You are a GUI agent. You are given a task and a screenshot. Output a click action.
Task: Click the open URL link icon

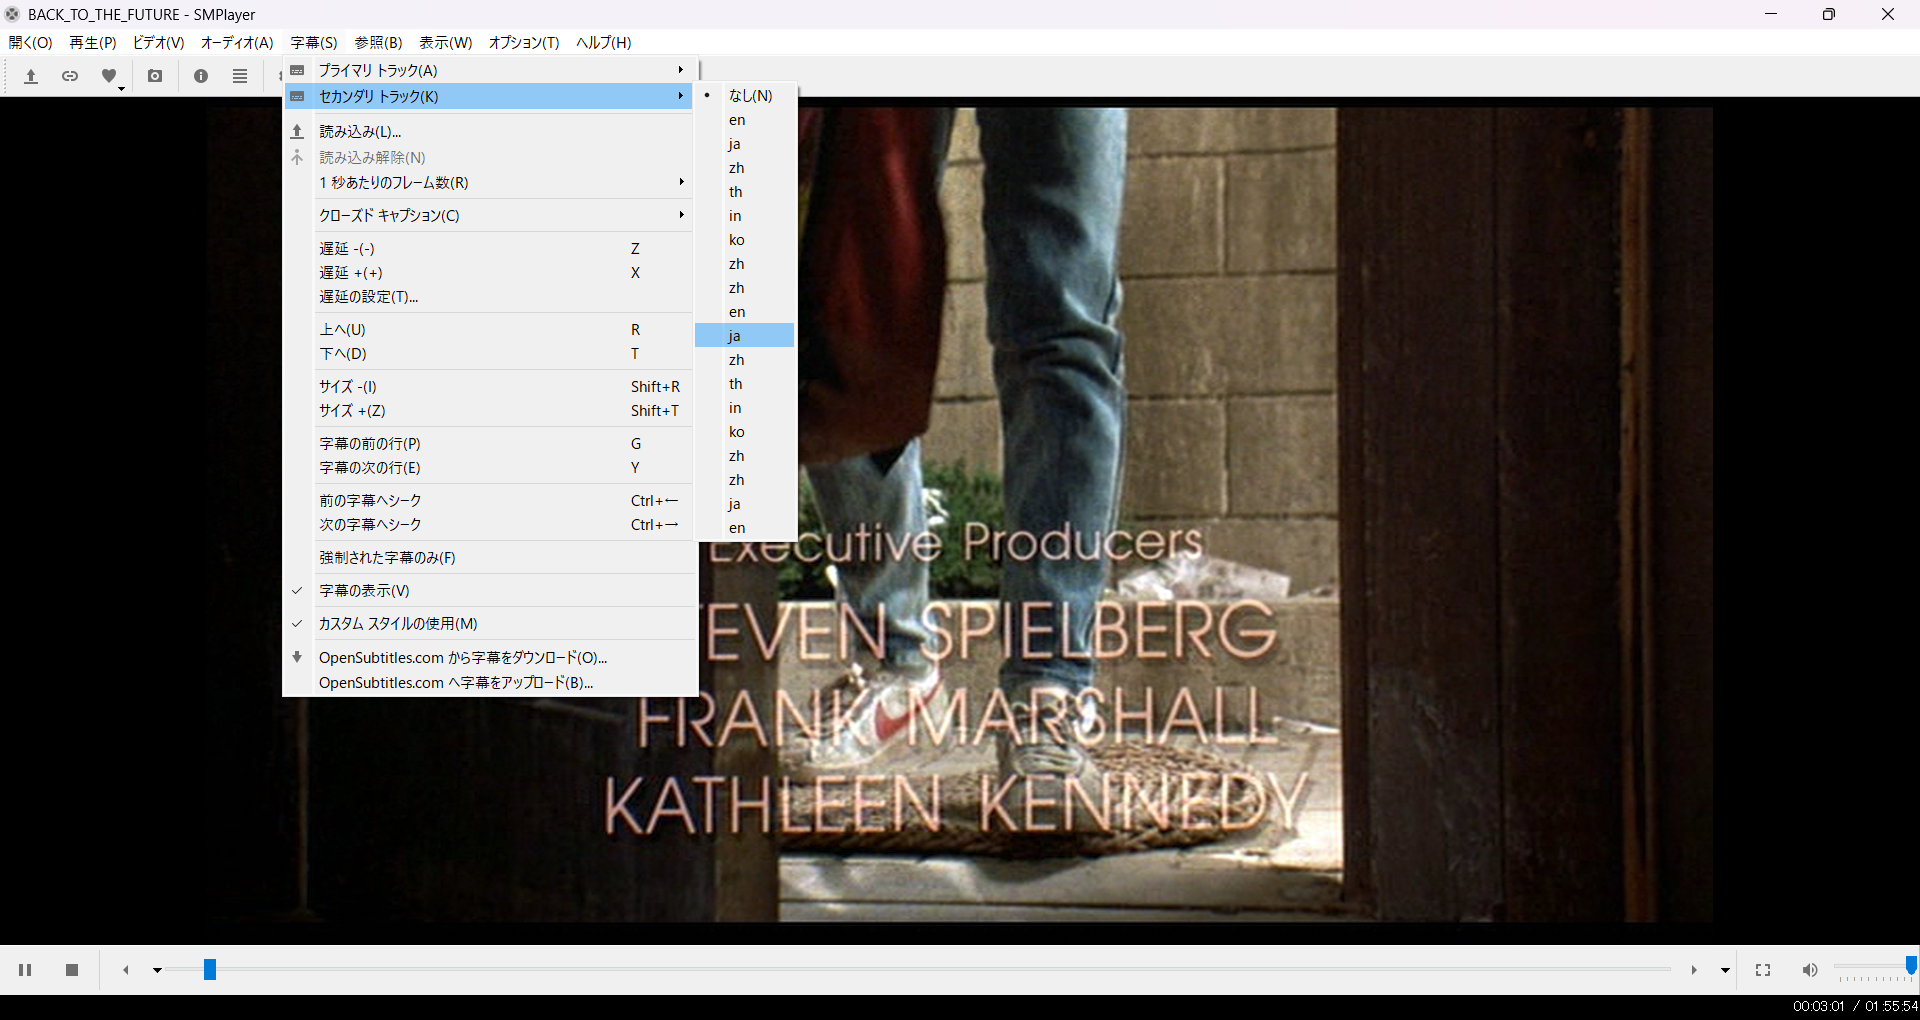[70, 76]
